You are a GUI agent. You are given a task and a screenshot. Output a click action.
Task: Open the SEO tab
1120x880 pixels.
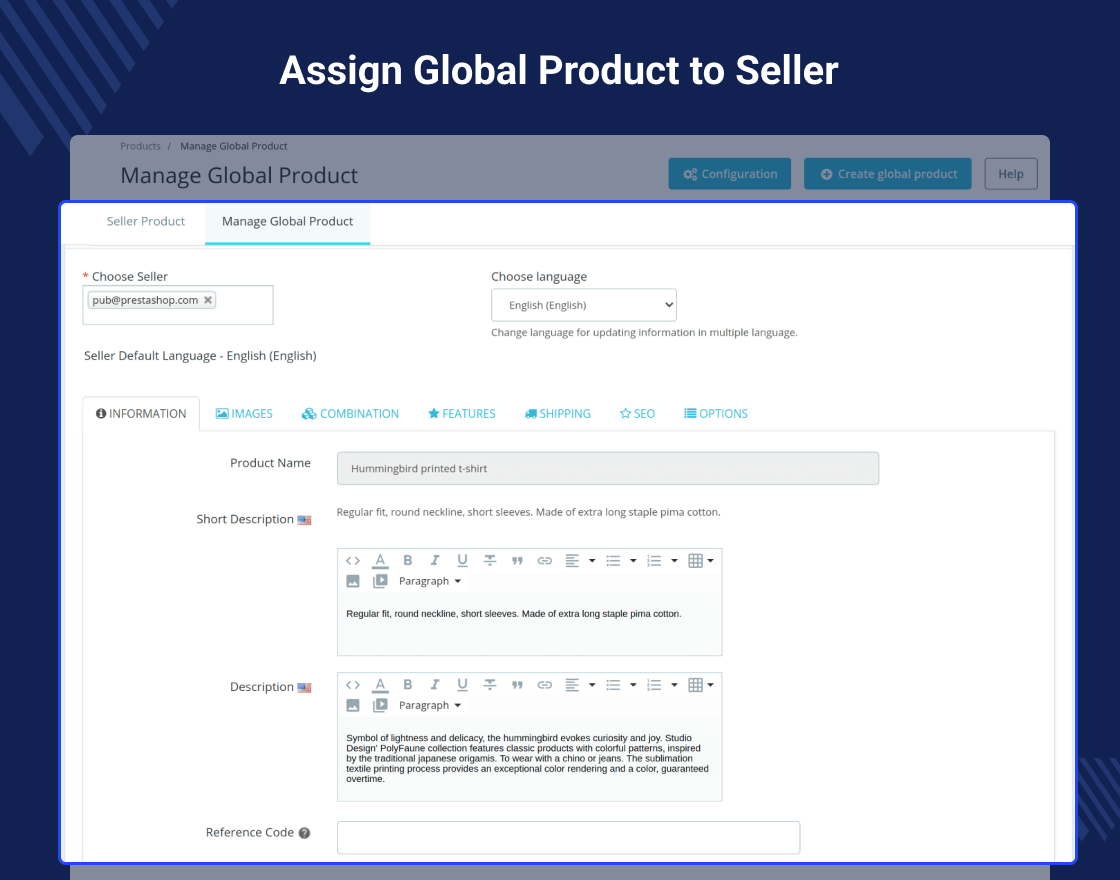pos(637,414)
